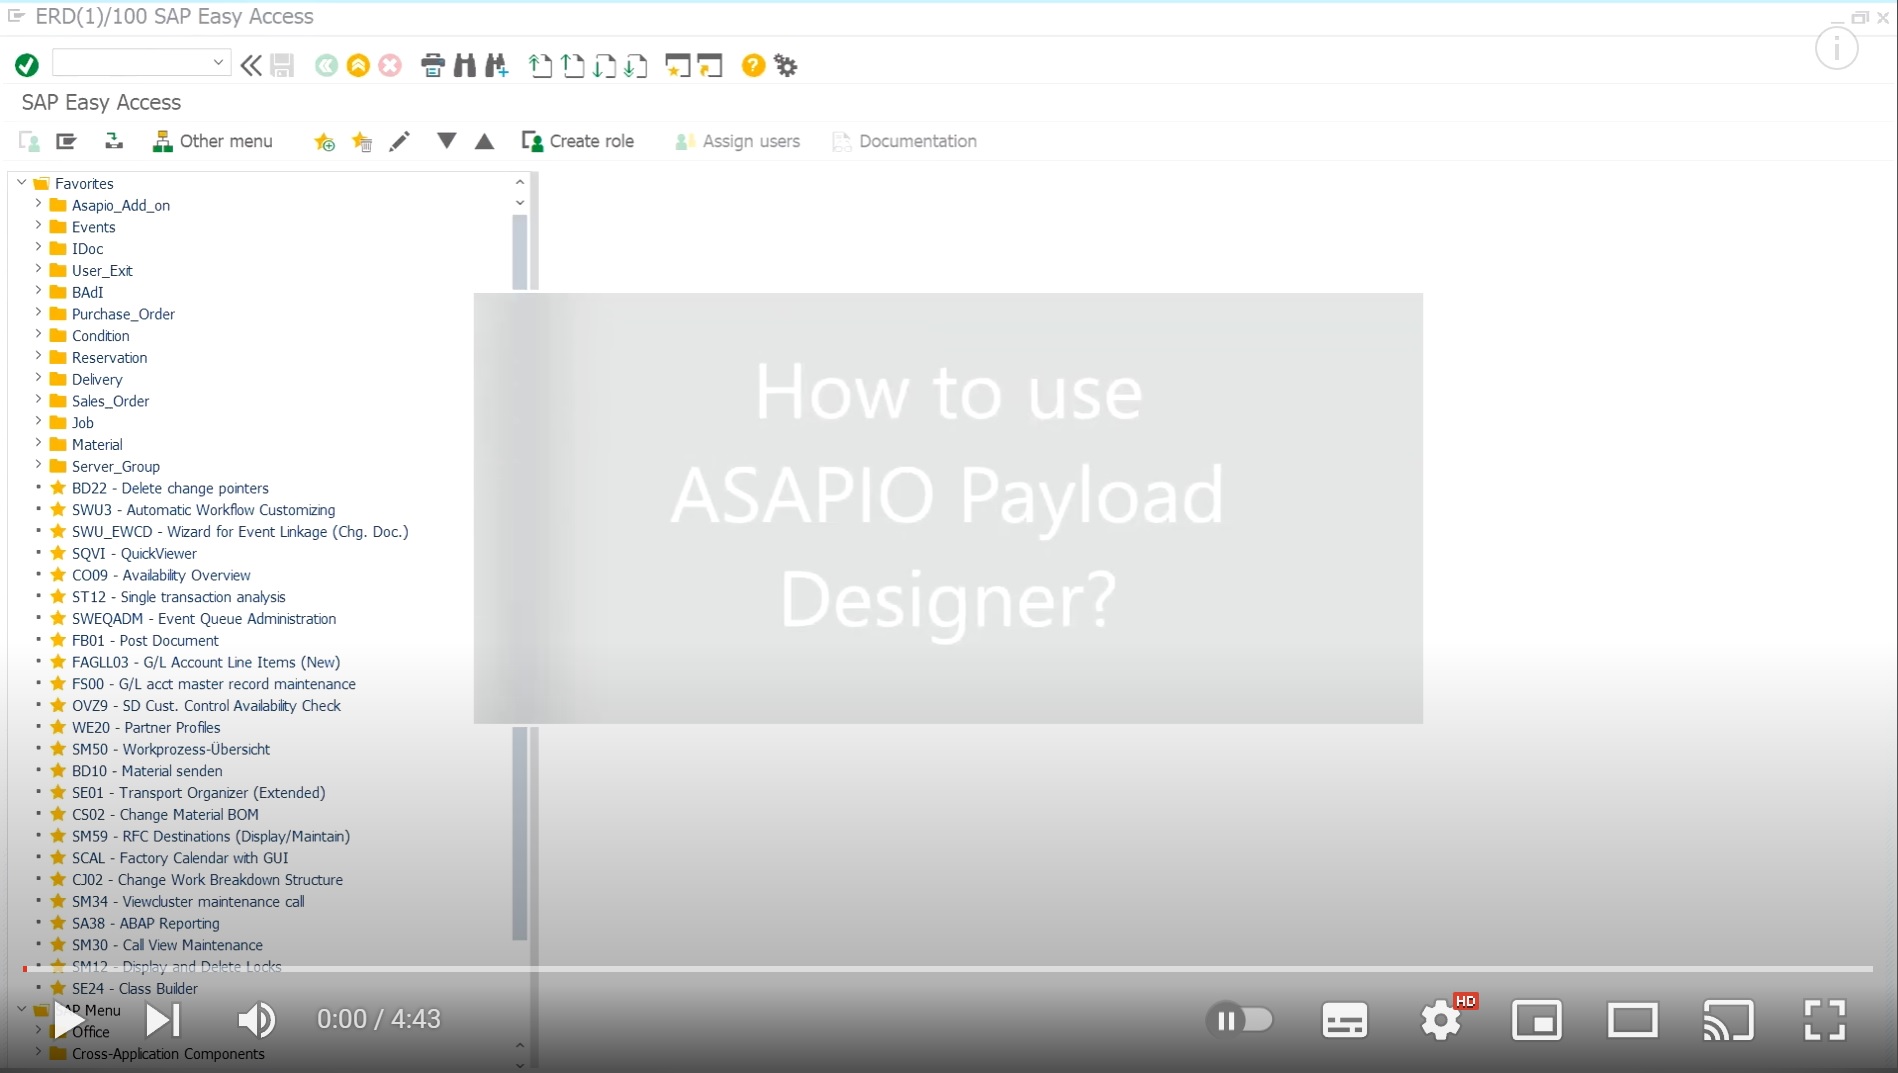Open Customize Local Layout gear icon
The height and width of the screenshot is (1073, 1898).
tap(786, 65)
